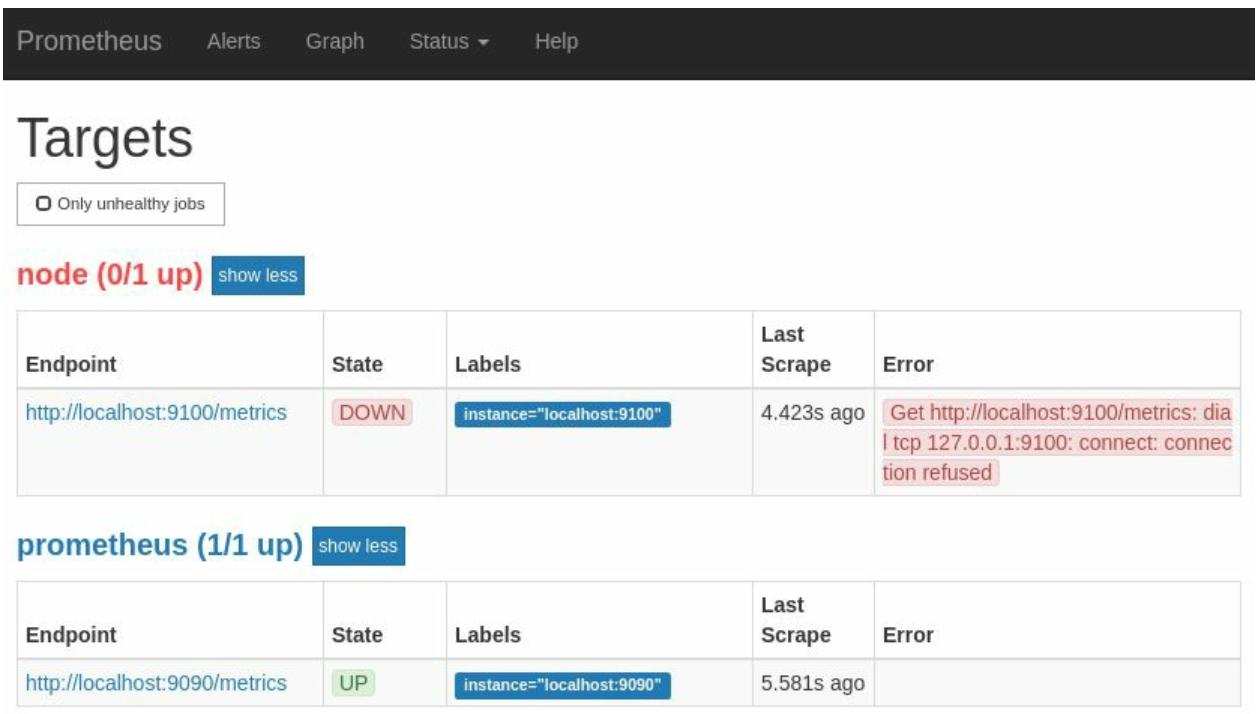Image resolution: width=1257 pixels, height=714 pixels.
Task: Click the UP state badge
Action: pos(353,684)
